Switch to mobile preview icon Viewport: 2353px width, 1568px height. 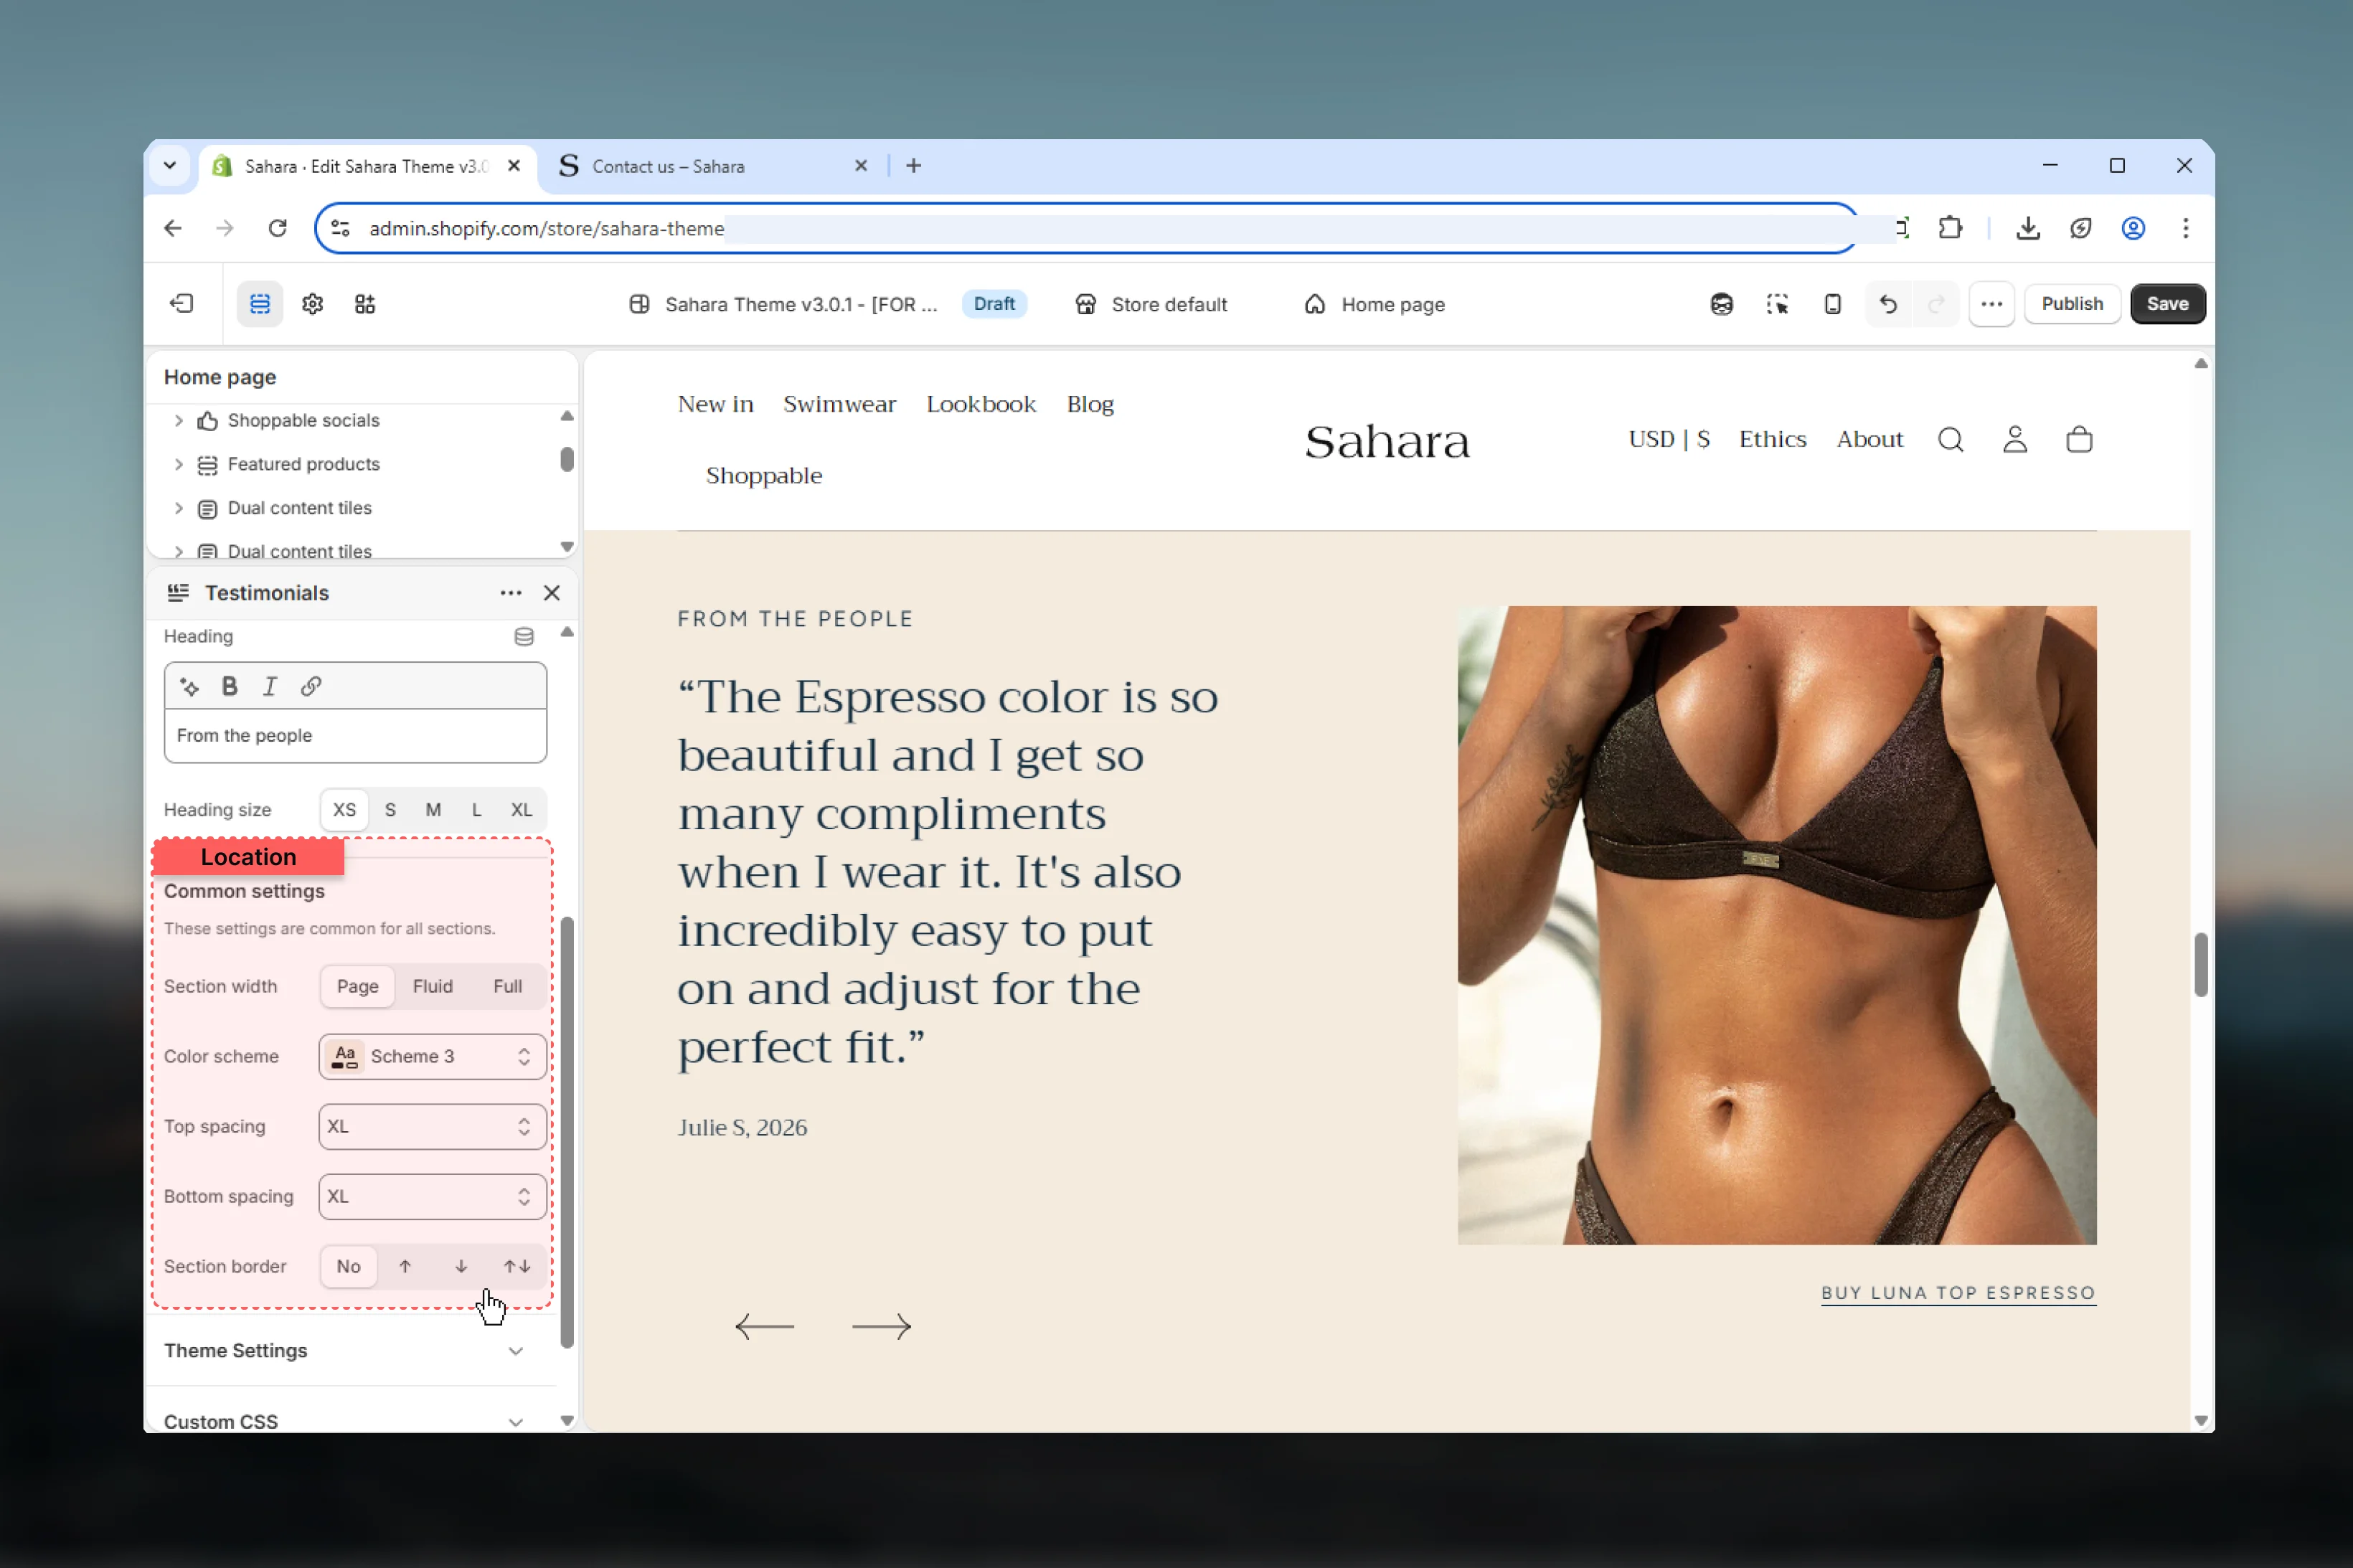click(x=1832, y=304)
